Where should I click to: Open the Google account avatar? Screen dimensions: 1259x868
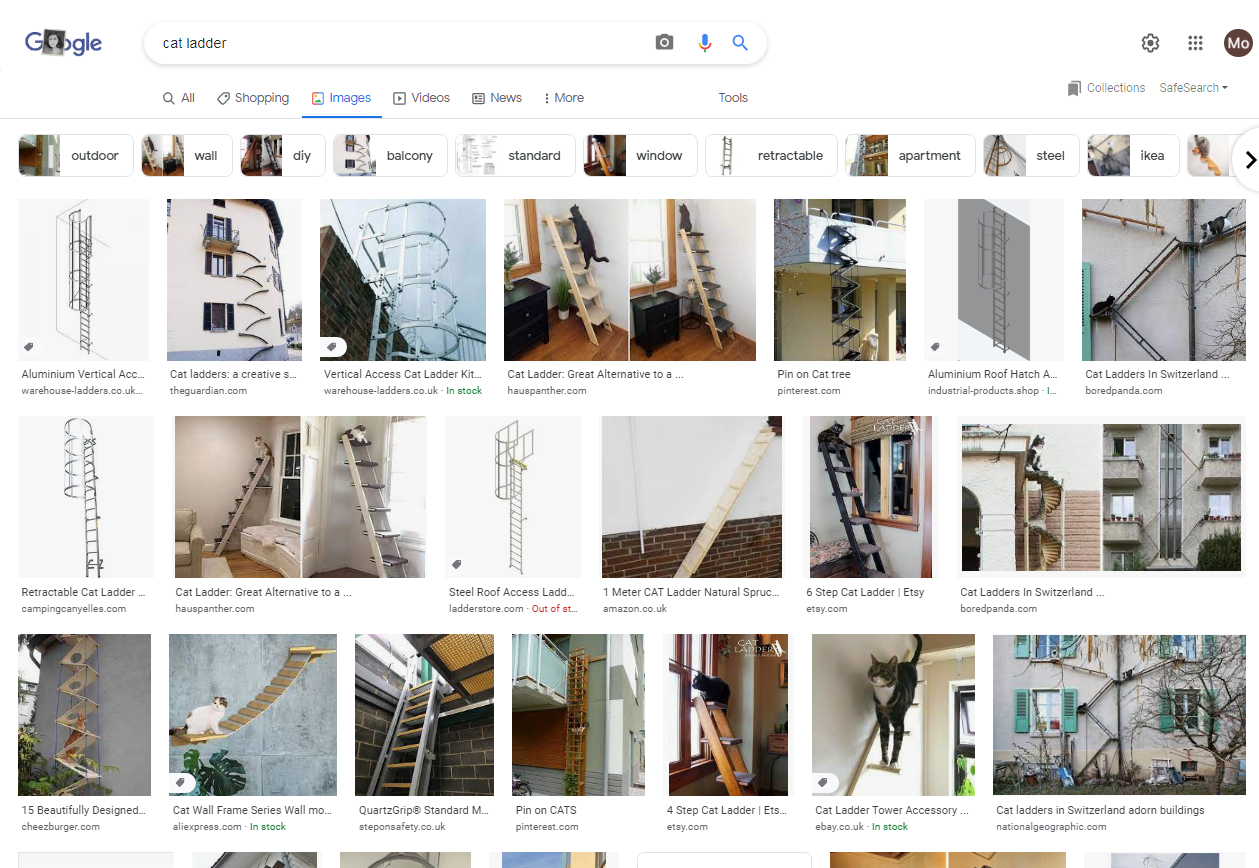(x=1237, y=43)
